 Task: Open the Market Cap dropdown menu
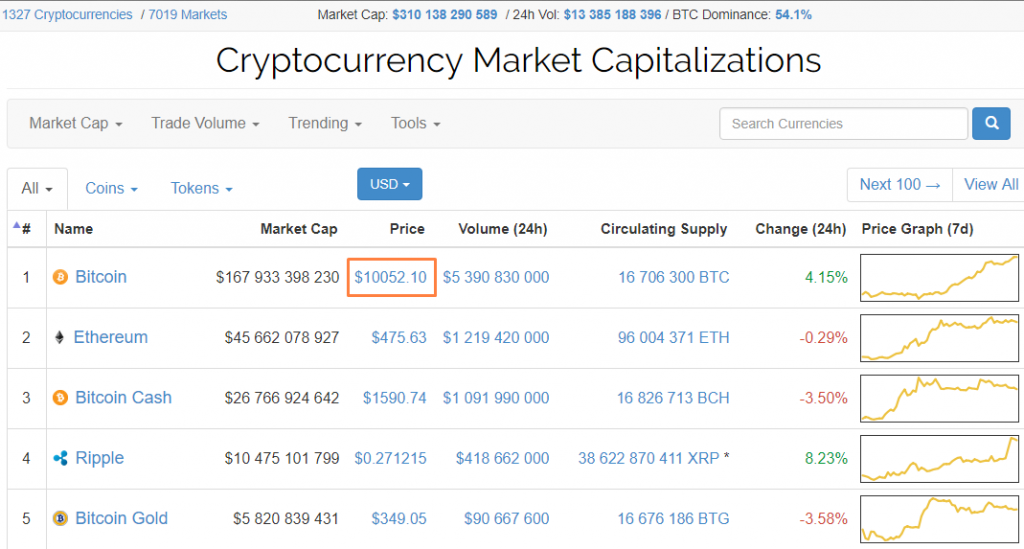[75, 124]
